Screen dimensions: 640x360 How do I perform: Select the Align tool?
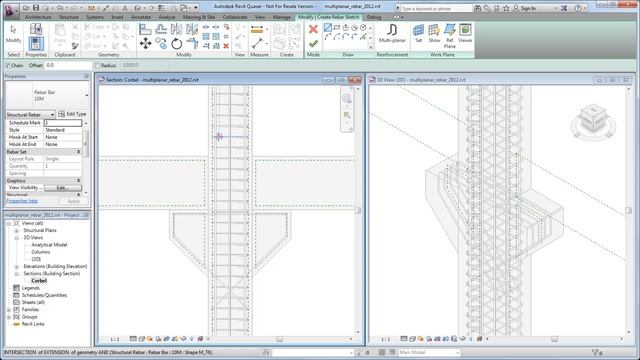145,29
